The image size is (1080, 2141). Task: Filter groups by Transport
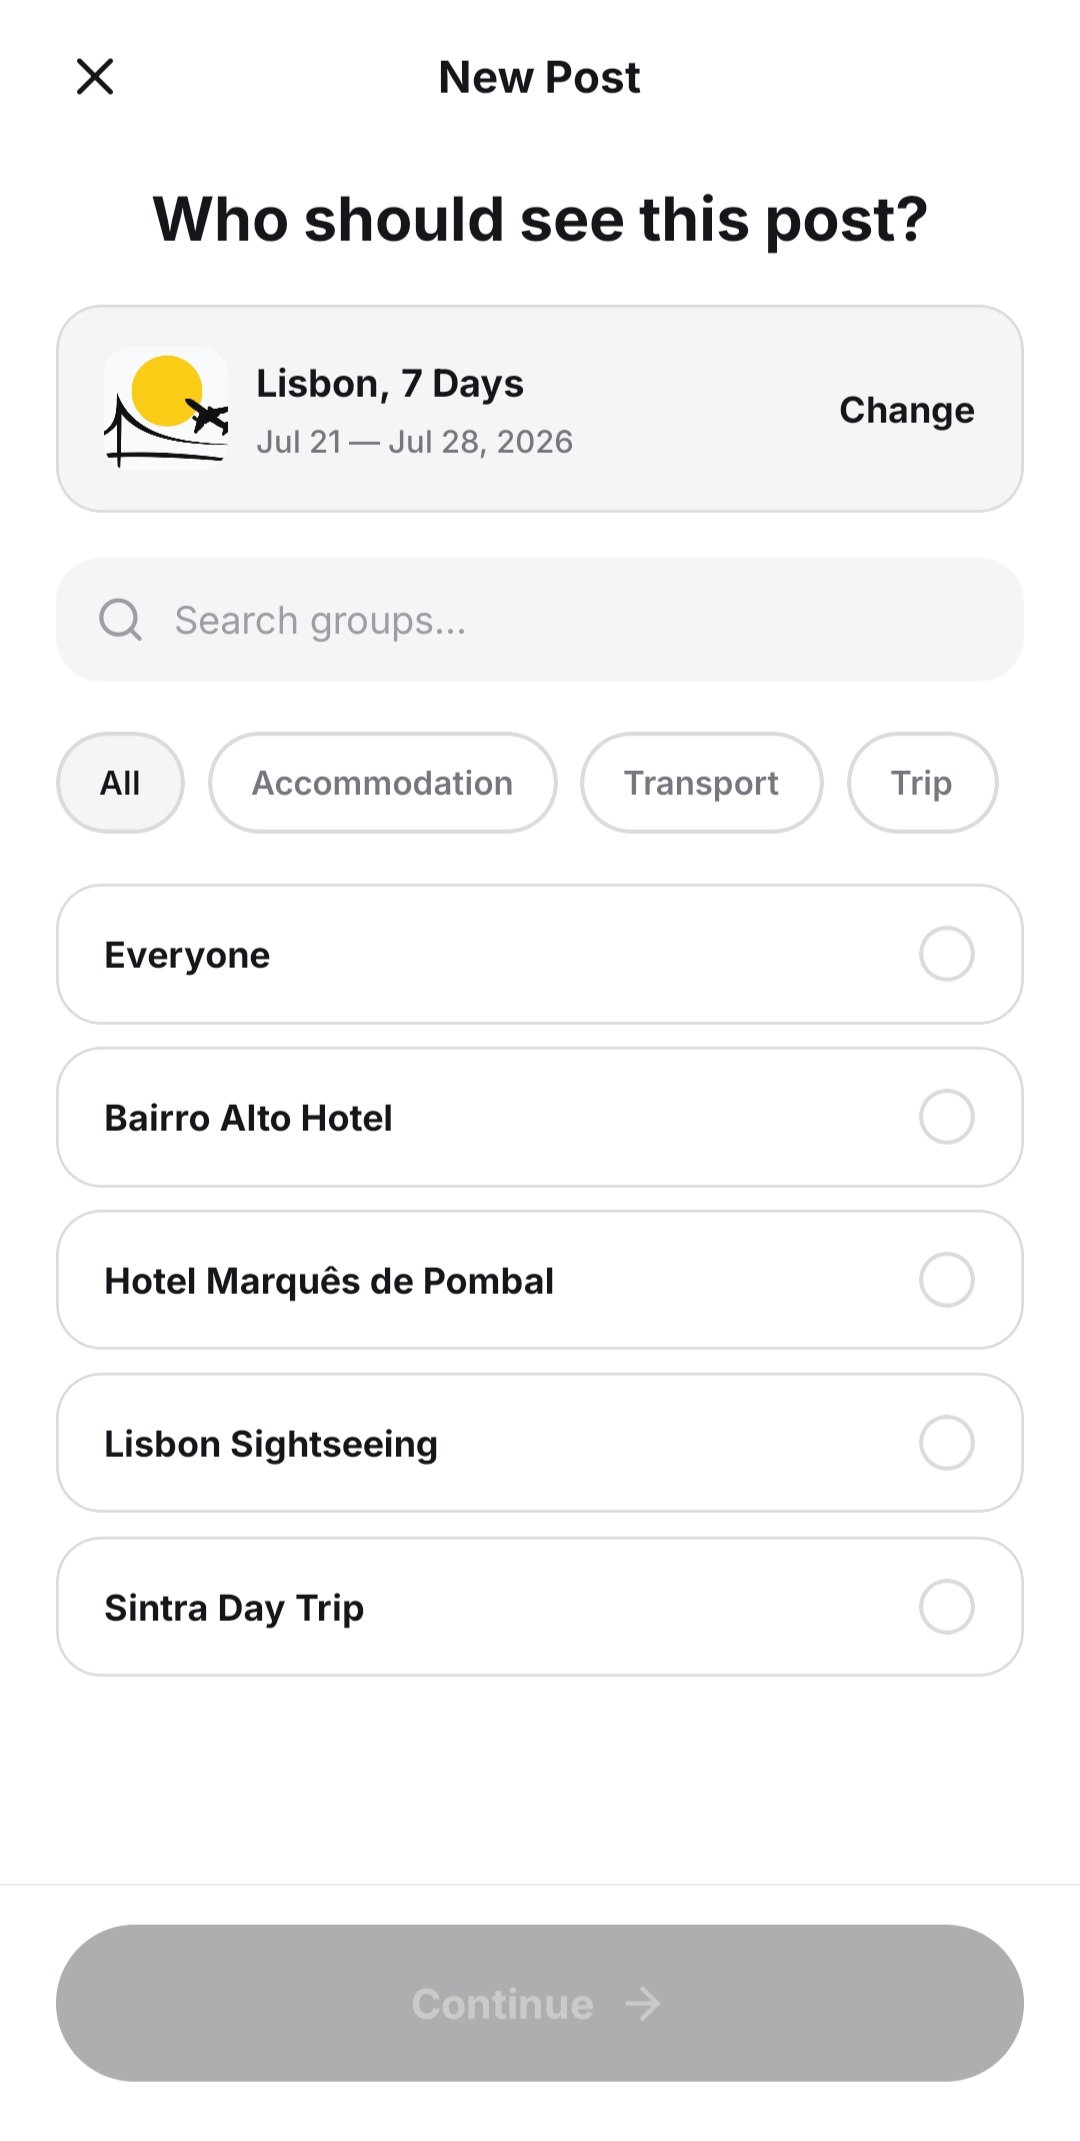(x=701, y=783)
